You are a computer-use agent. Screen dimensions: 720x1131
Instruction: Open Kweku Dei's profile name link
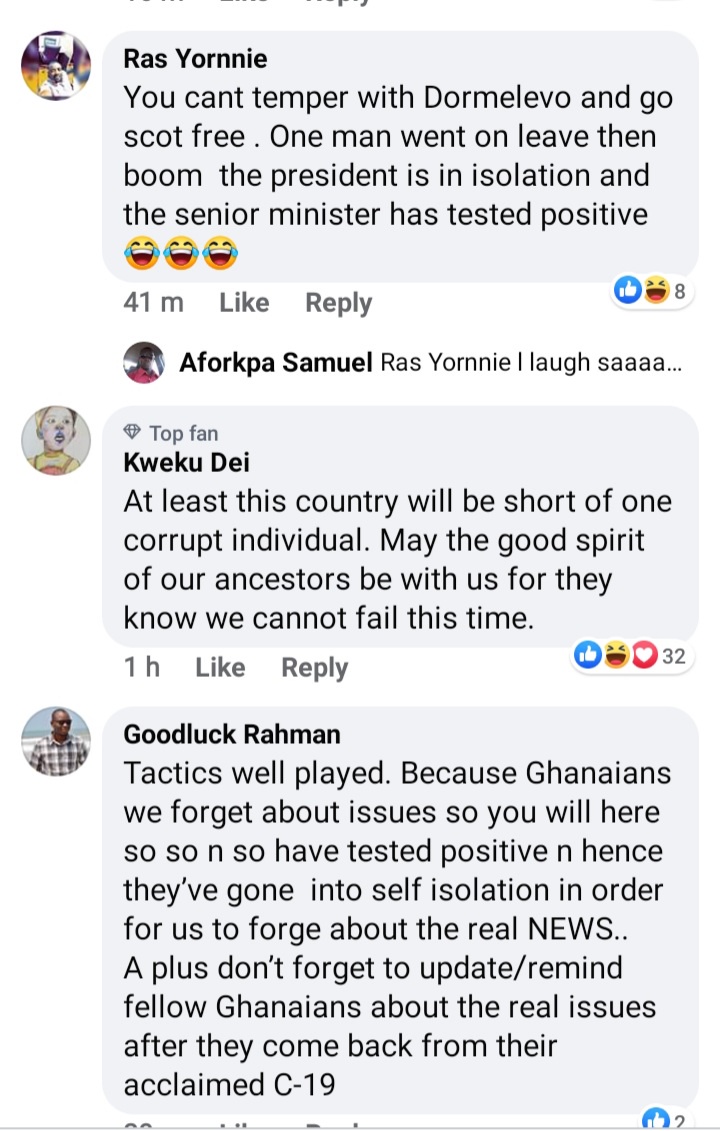187,462
